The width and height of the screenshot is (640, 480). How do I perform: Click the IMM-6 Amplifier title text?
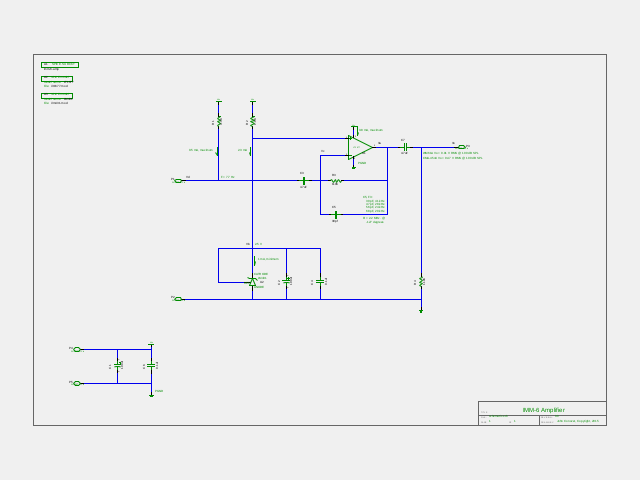tap(544, 410)
